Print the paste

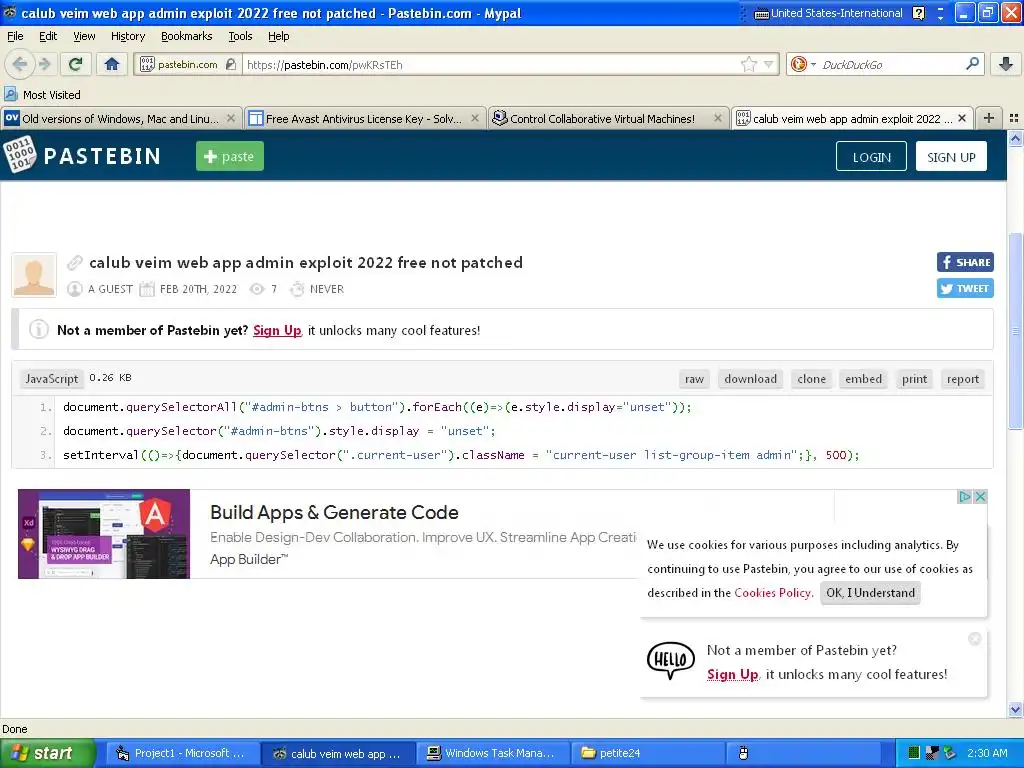[x=914, y=379]
